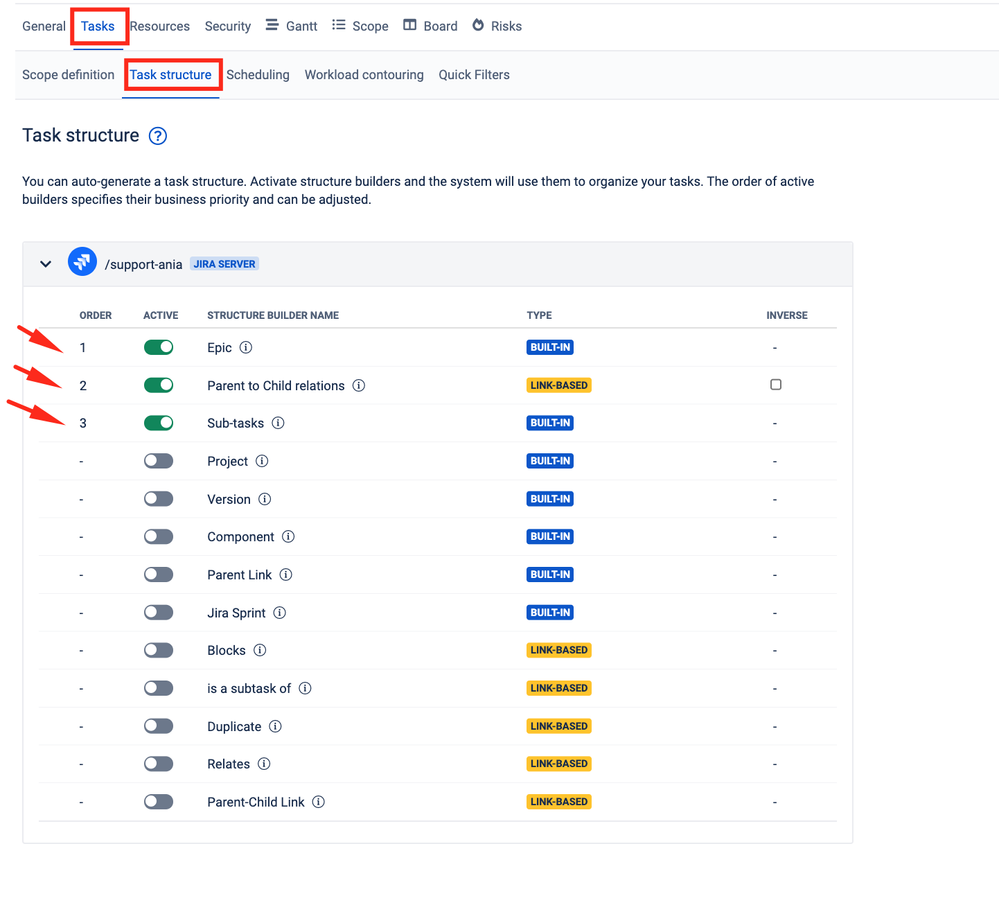Open the General tab

44,26
